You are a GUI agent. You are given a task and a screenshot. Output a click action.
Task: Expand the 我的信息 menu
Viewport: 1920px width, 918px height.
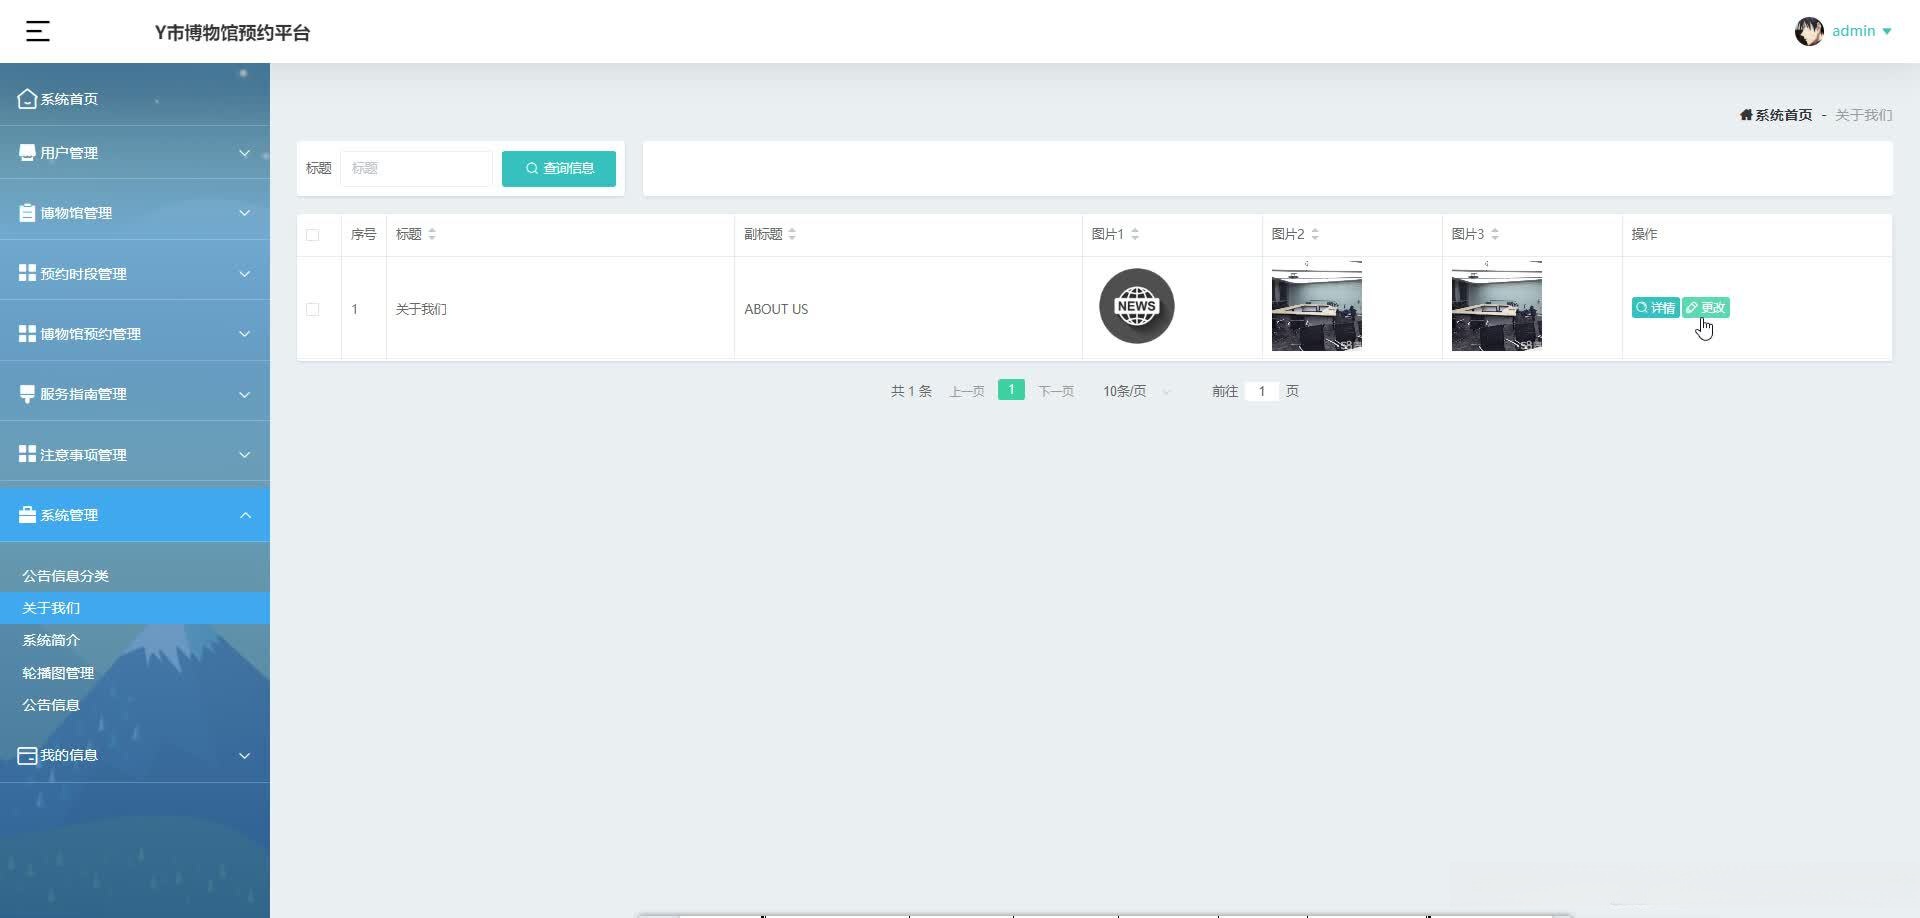click(x=244, y=756)
